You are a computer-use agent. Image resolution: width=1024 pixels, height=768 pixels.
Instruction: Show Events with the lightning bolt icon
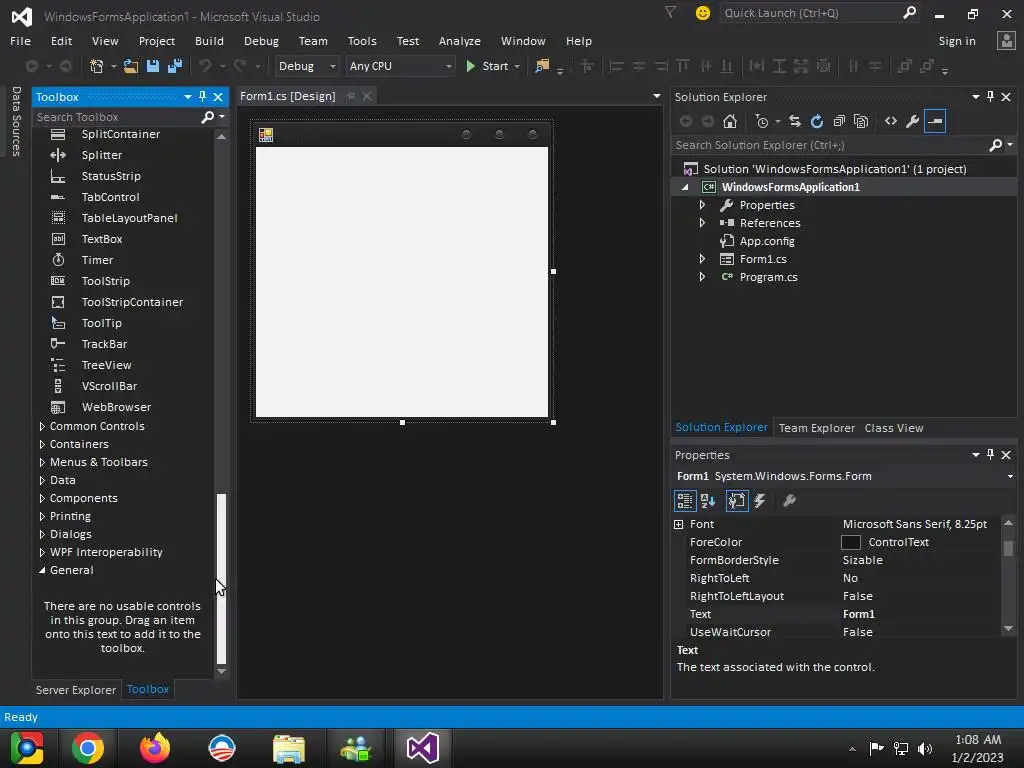click(760, 501)
